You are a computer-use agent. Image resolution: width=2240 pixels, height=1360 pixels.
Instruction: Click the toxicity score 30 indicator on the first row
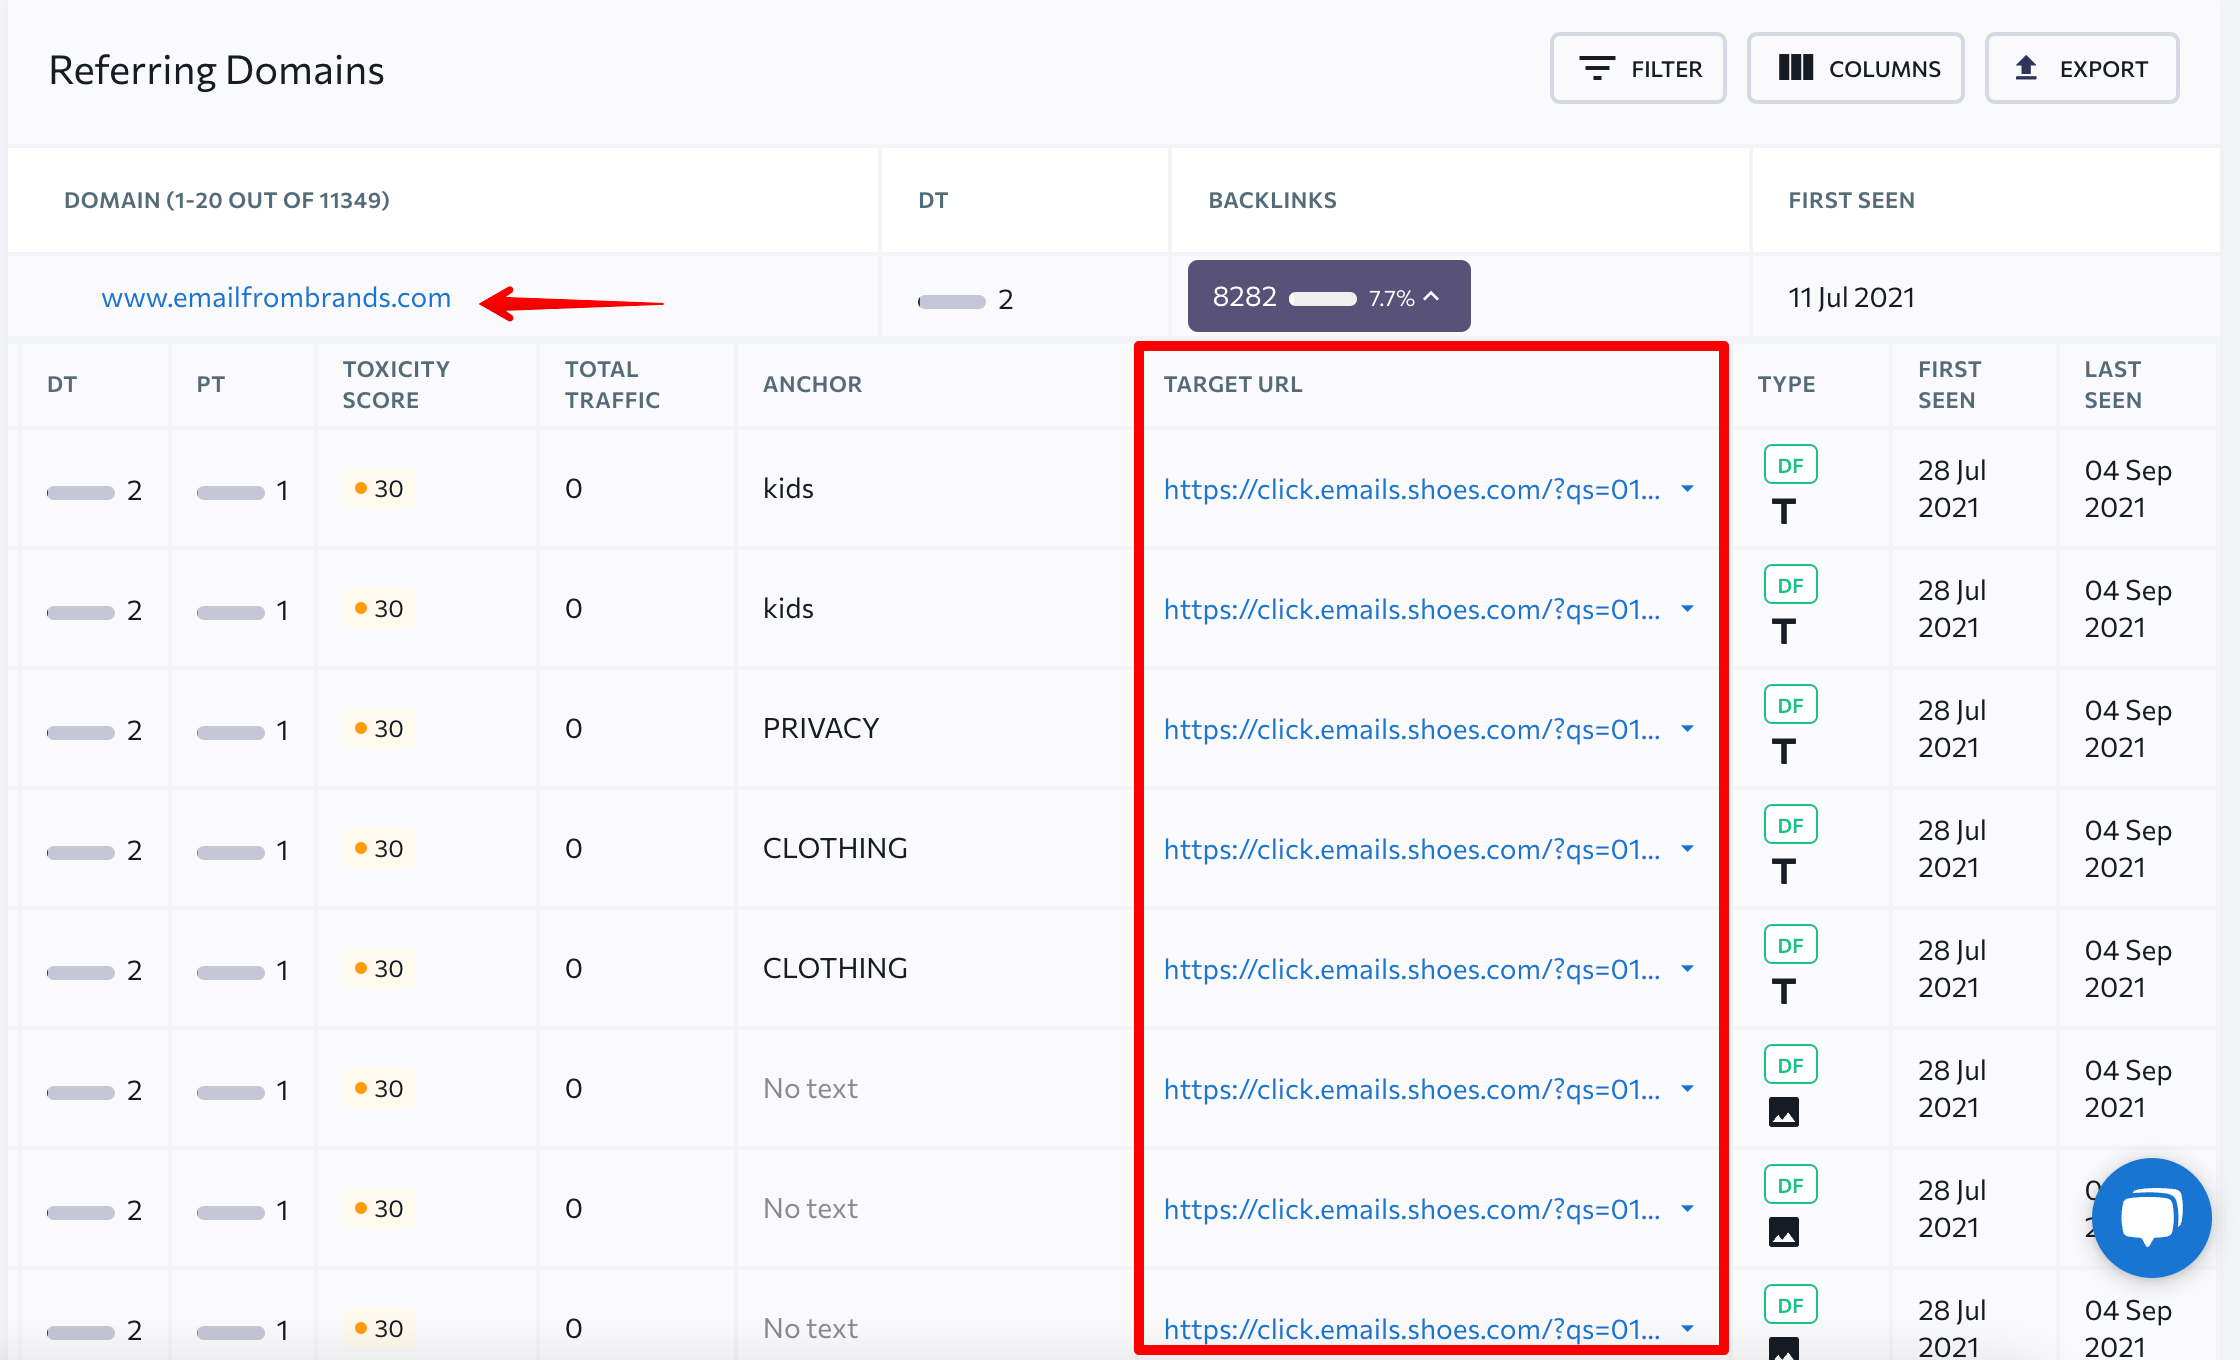tap(378, 488)
